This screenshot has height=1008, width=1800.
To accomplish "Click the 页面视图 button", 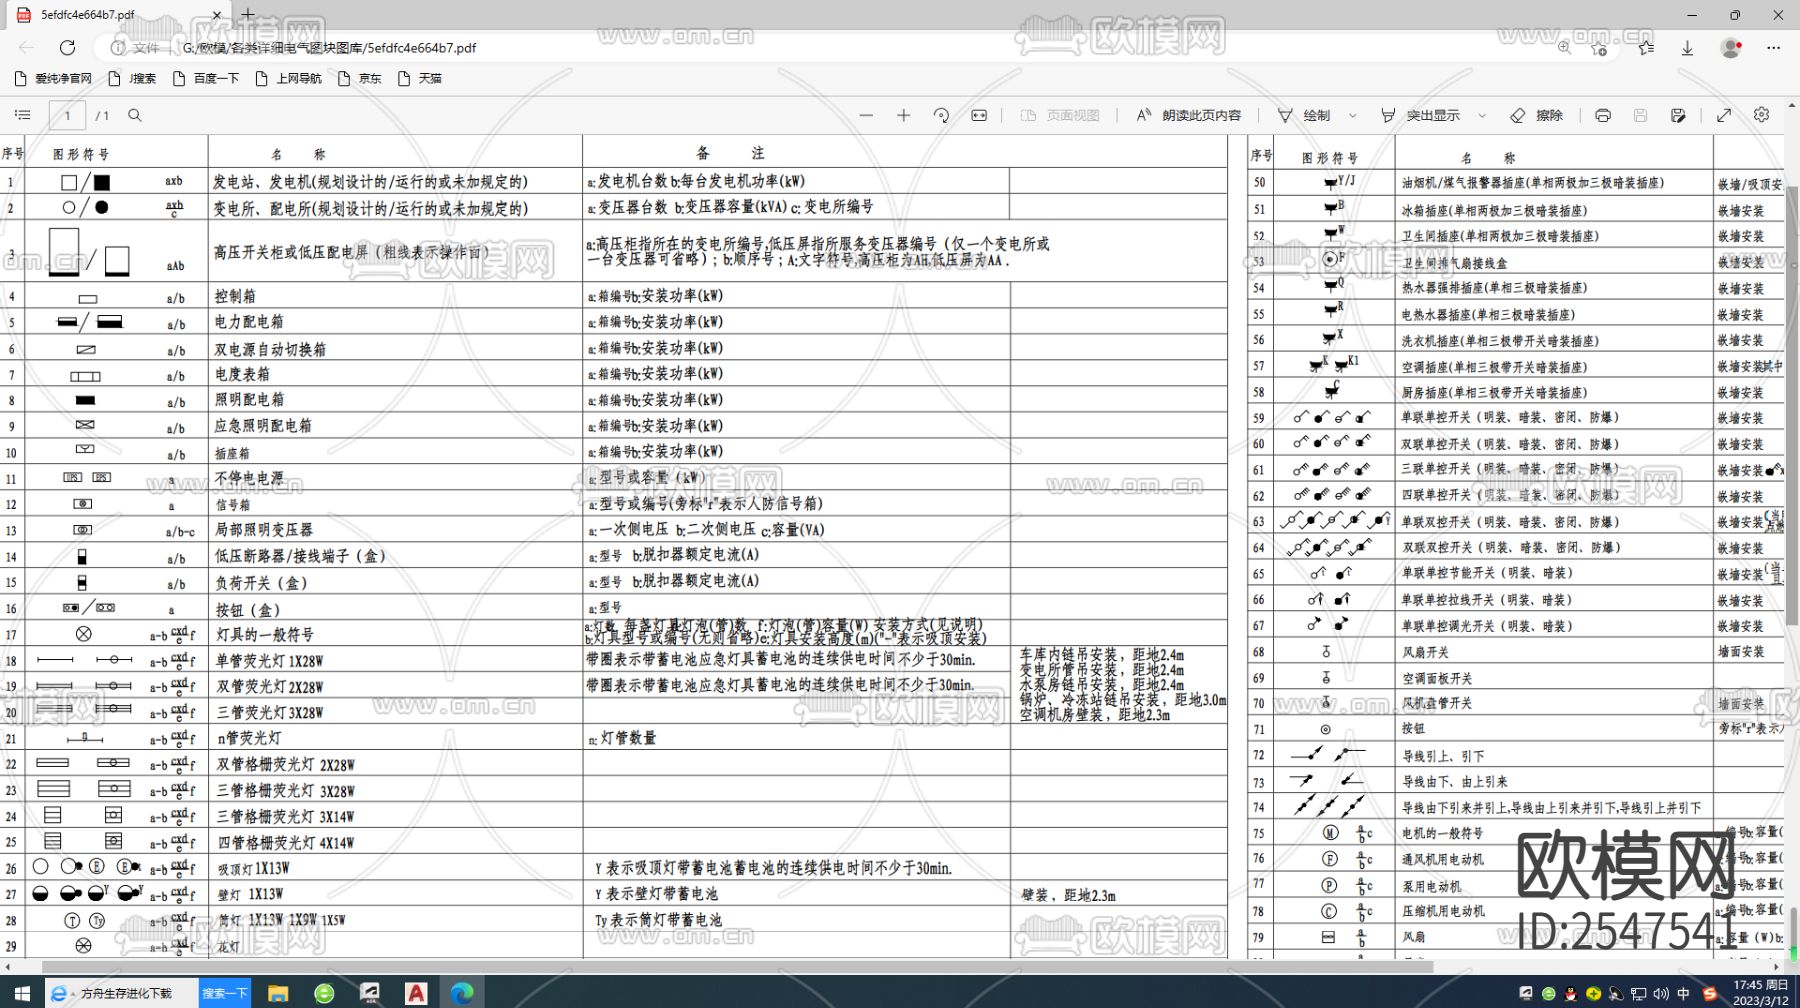I will tap(1059, 115).
